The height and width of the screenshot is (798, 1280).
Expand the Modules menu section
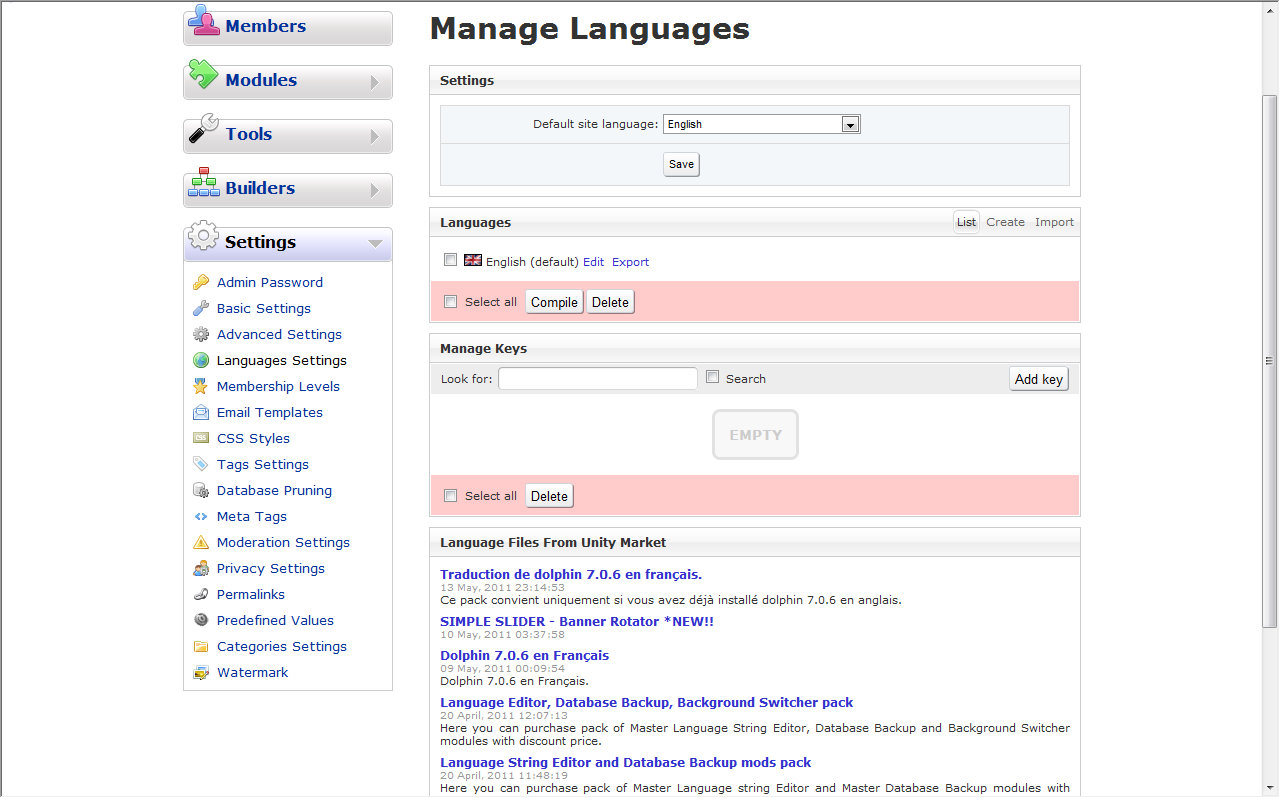[288, 81]
